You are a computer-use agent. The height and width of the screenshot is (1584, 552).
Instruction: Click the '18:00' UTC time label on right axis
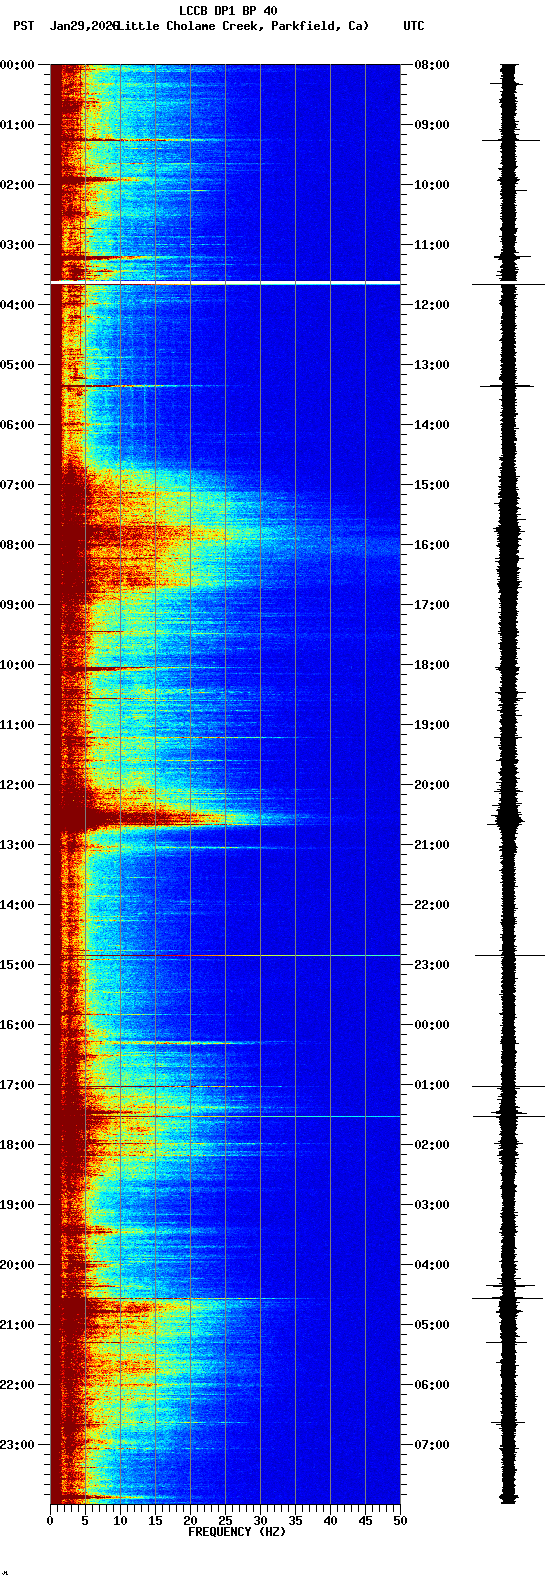[432, 665]
